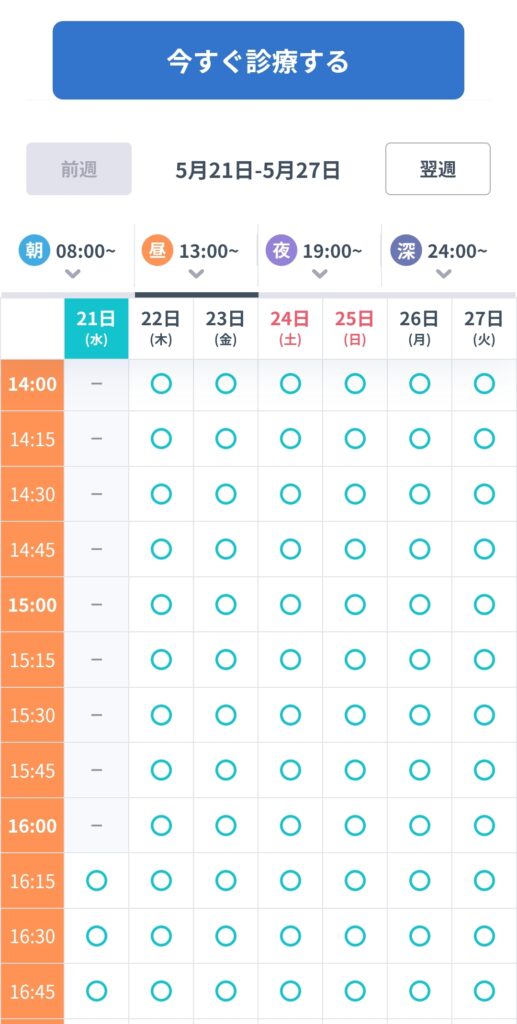Click the 深 late-night icon
This screenshot has width=517, height=1024.
[406, 251]
